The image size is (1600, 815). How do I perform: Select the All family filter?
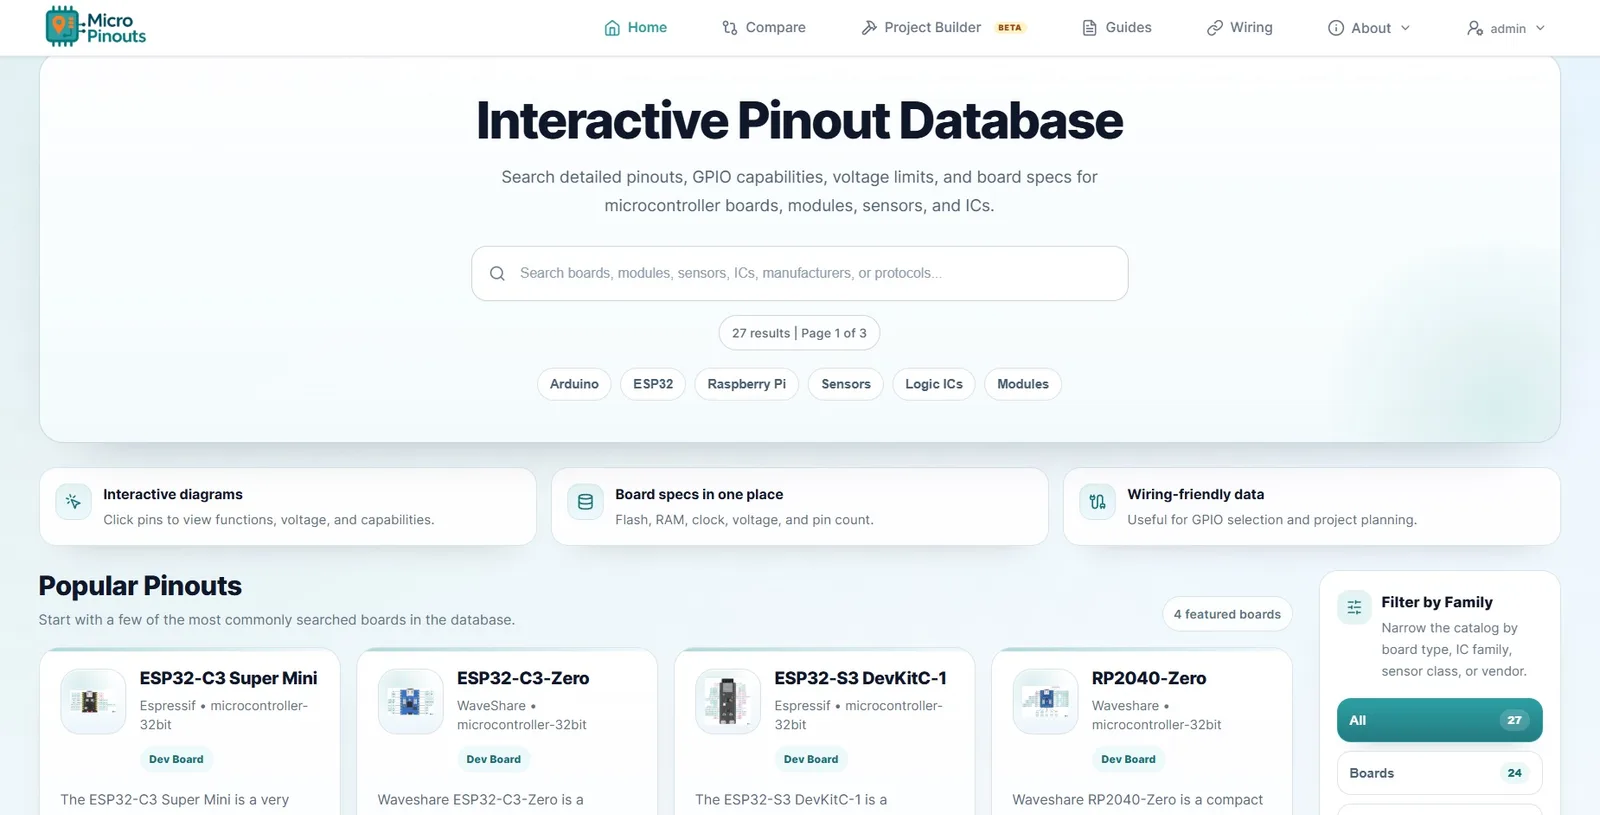click(1440, 720)
